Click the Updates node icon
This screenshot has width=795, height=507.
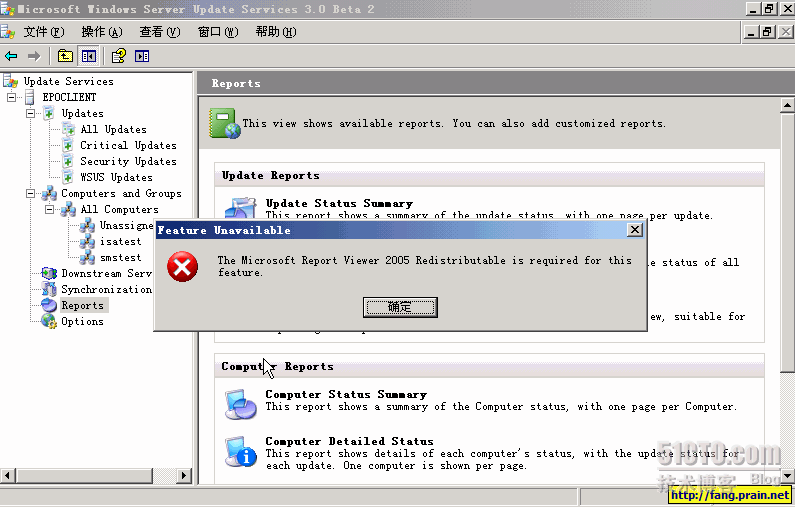(x=49, y=113)
